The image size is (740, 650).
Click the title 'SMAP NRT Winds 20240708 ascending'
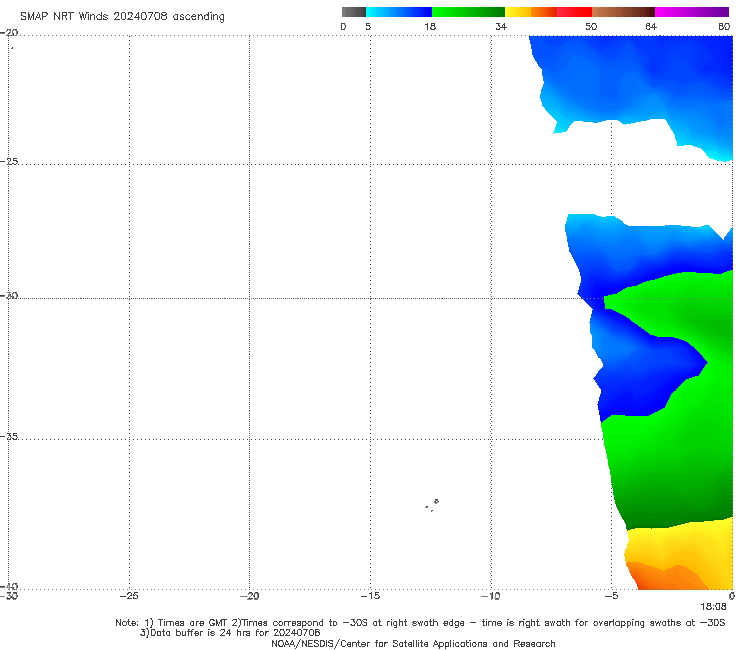[122, 17]
